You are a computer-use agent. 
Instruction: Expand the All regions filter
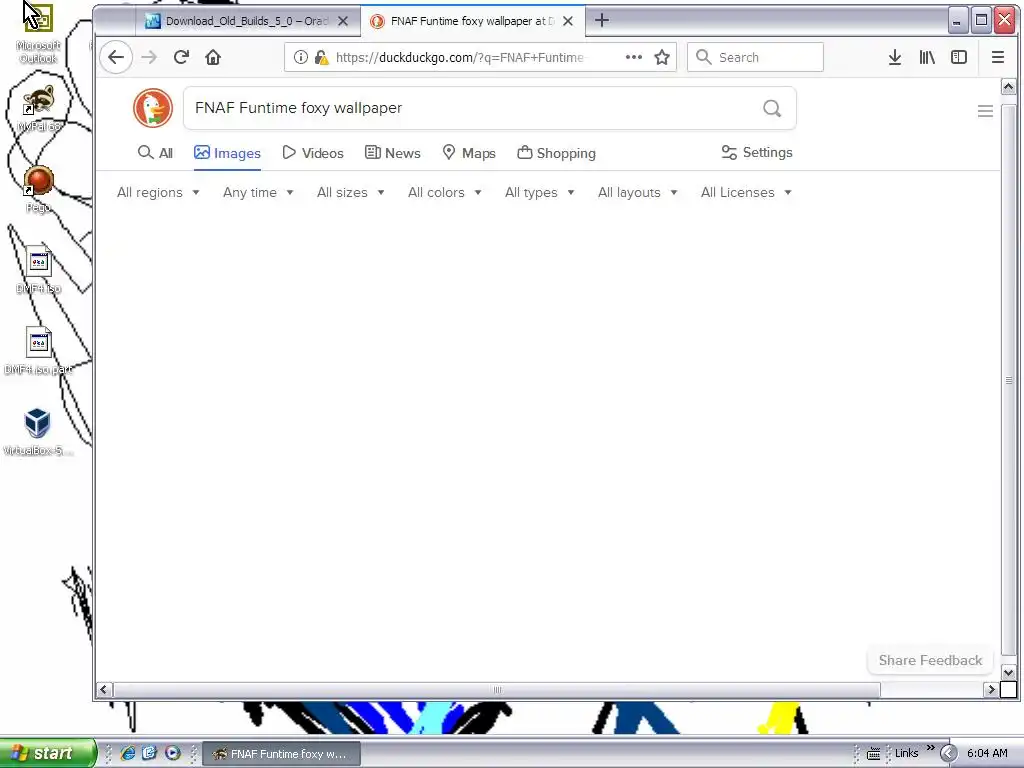(158, 193)
